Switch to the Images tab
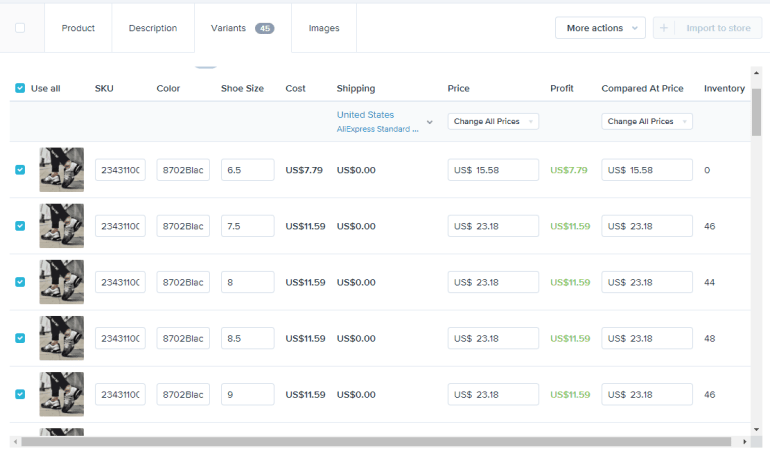 click(324, 28)
